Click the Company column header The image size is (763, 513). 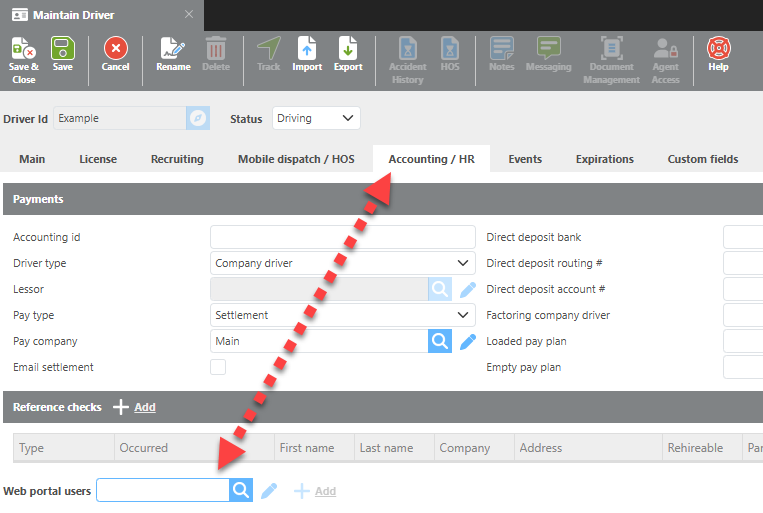click(x=474, y=447)
